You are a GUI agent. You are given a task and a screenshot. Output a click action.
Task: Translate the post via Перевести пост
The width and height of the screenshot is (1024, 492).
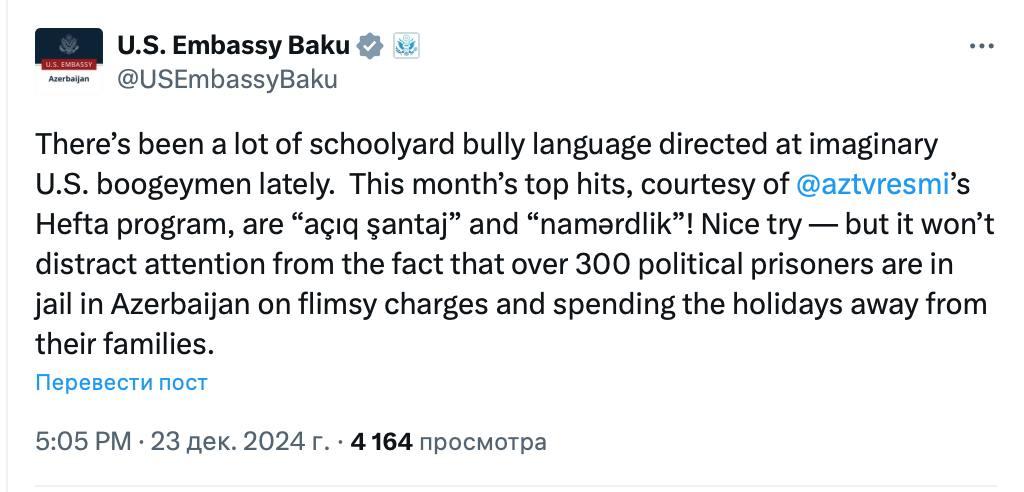click(x=122, y=382)
